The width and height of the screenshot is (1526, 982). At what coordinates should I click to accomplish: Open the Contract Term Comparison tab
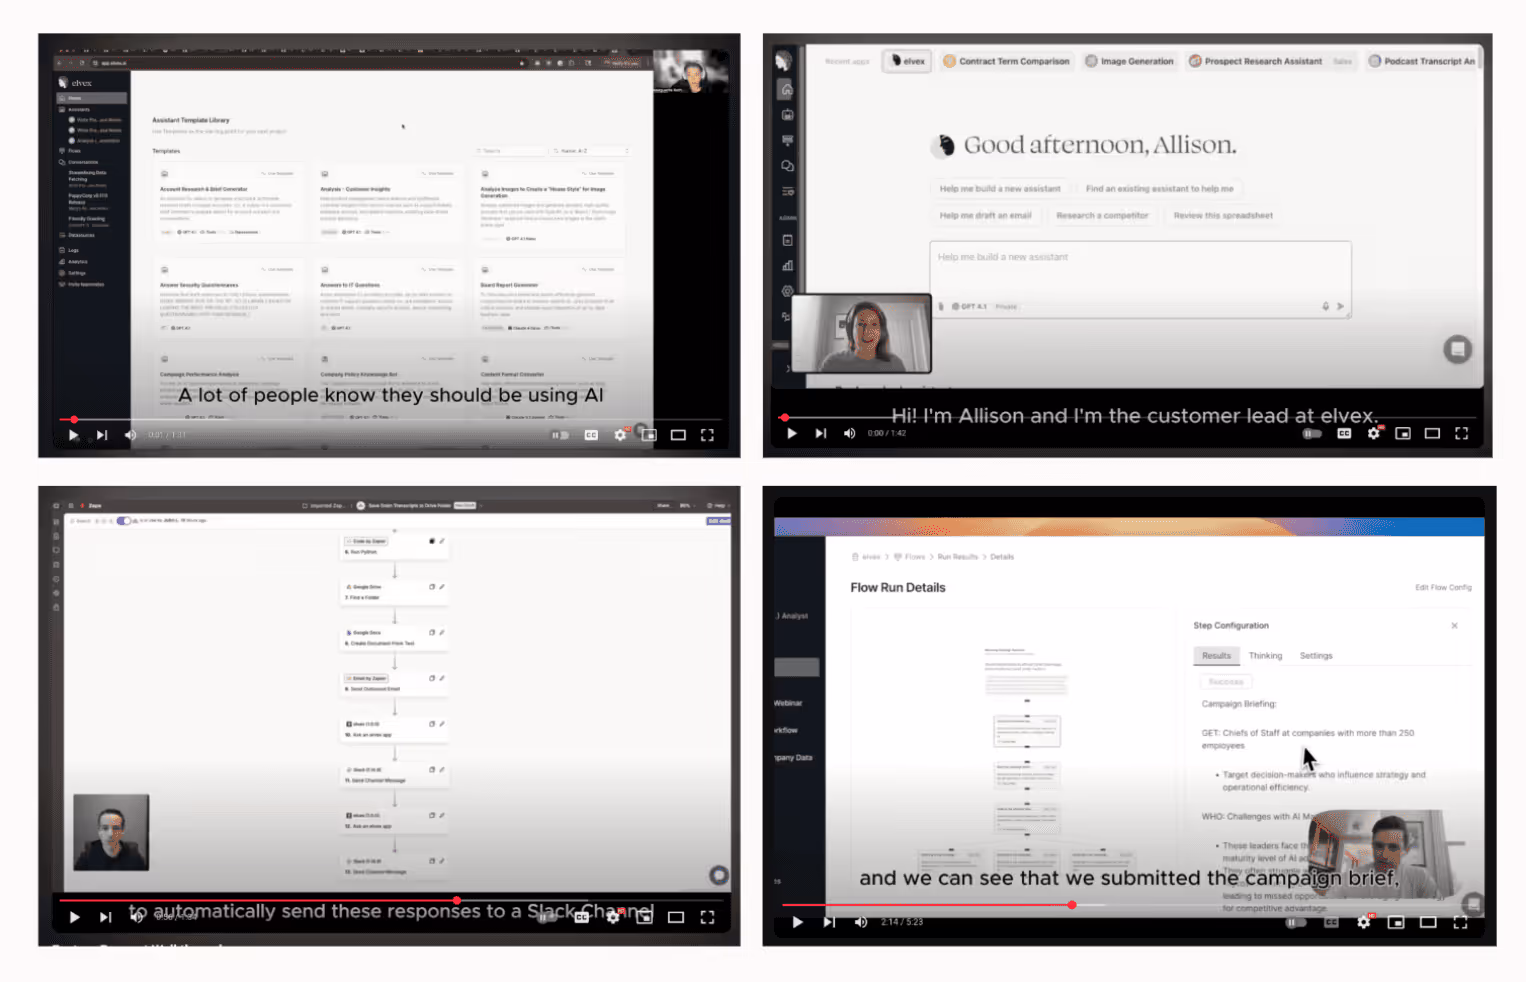(x=1007, y=61)
